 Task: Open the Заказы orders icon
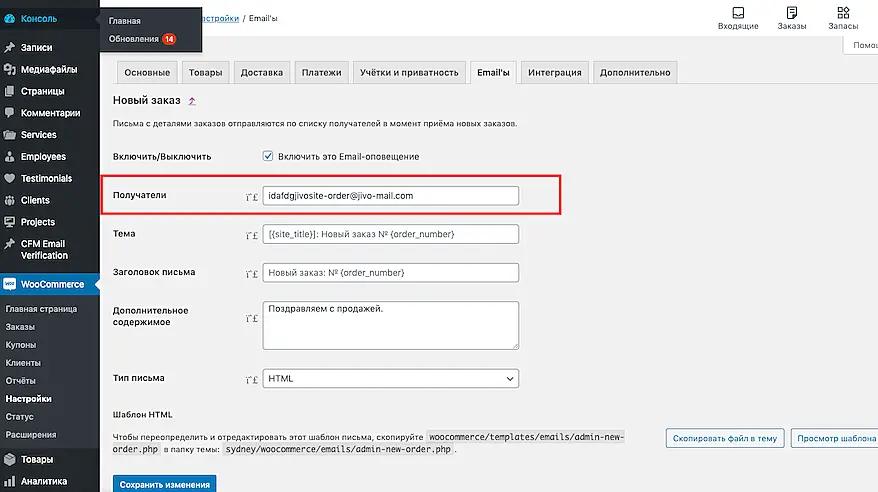[792, 12]
